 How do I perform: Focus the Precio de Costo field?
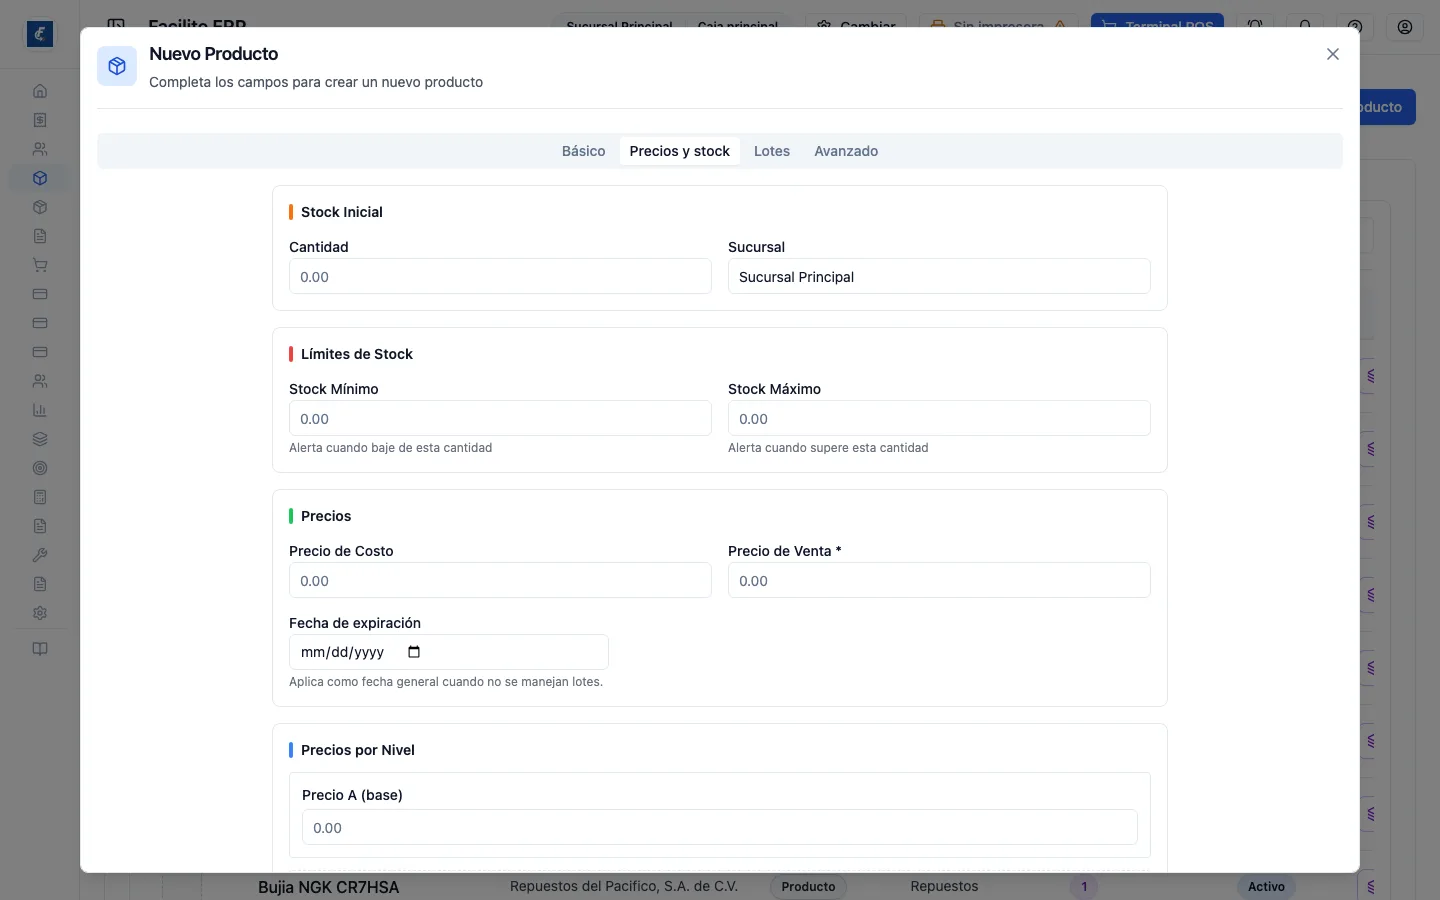click(500, 581)
